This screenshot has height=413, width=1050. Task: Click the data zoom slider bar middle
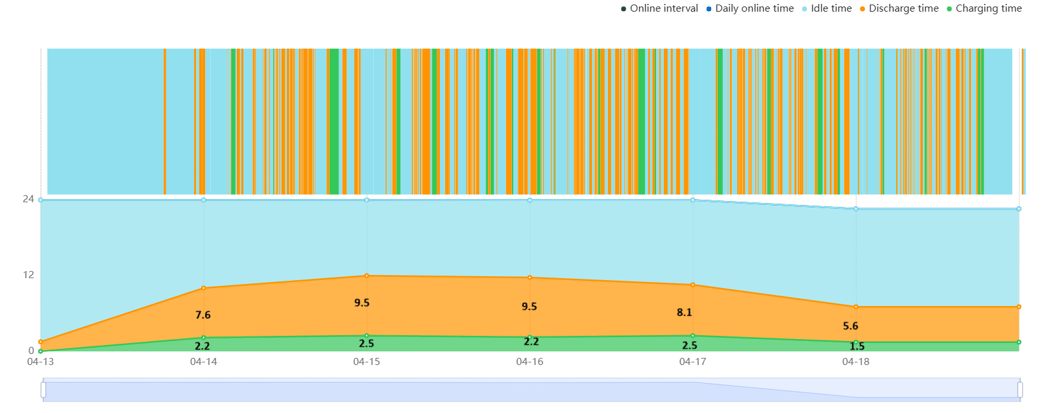[532, 390]
